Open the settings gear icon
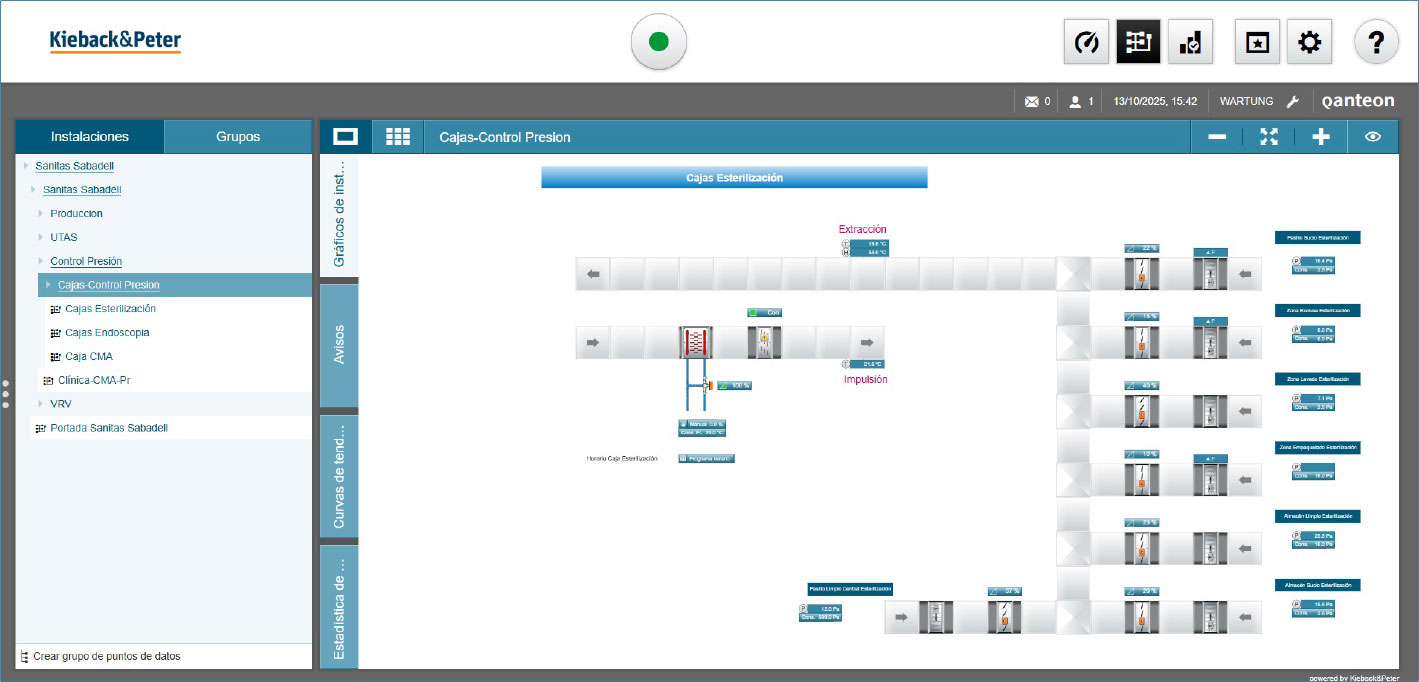 coord(1309,42)
